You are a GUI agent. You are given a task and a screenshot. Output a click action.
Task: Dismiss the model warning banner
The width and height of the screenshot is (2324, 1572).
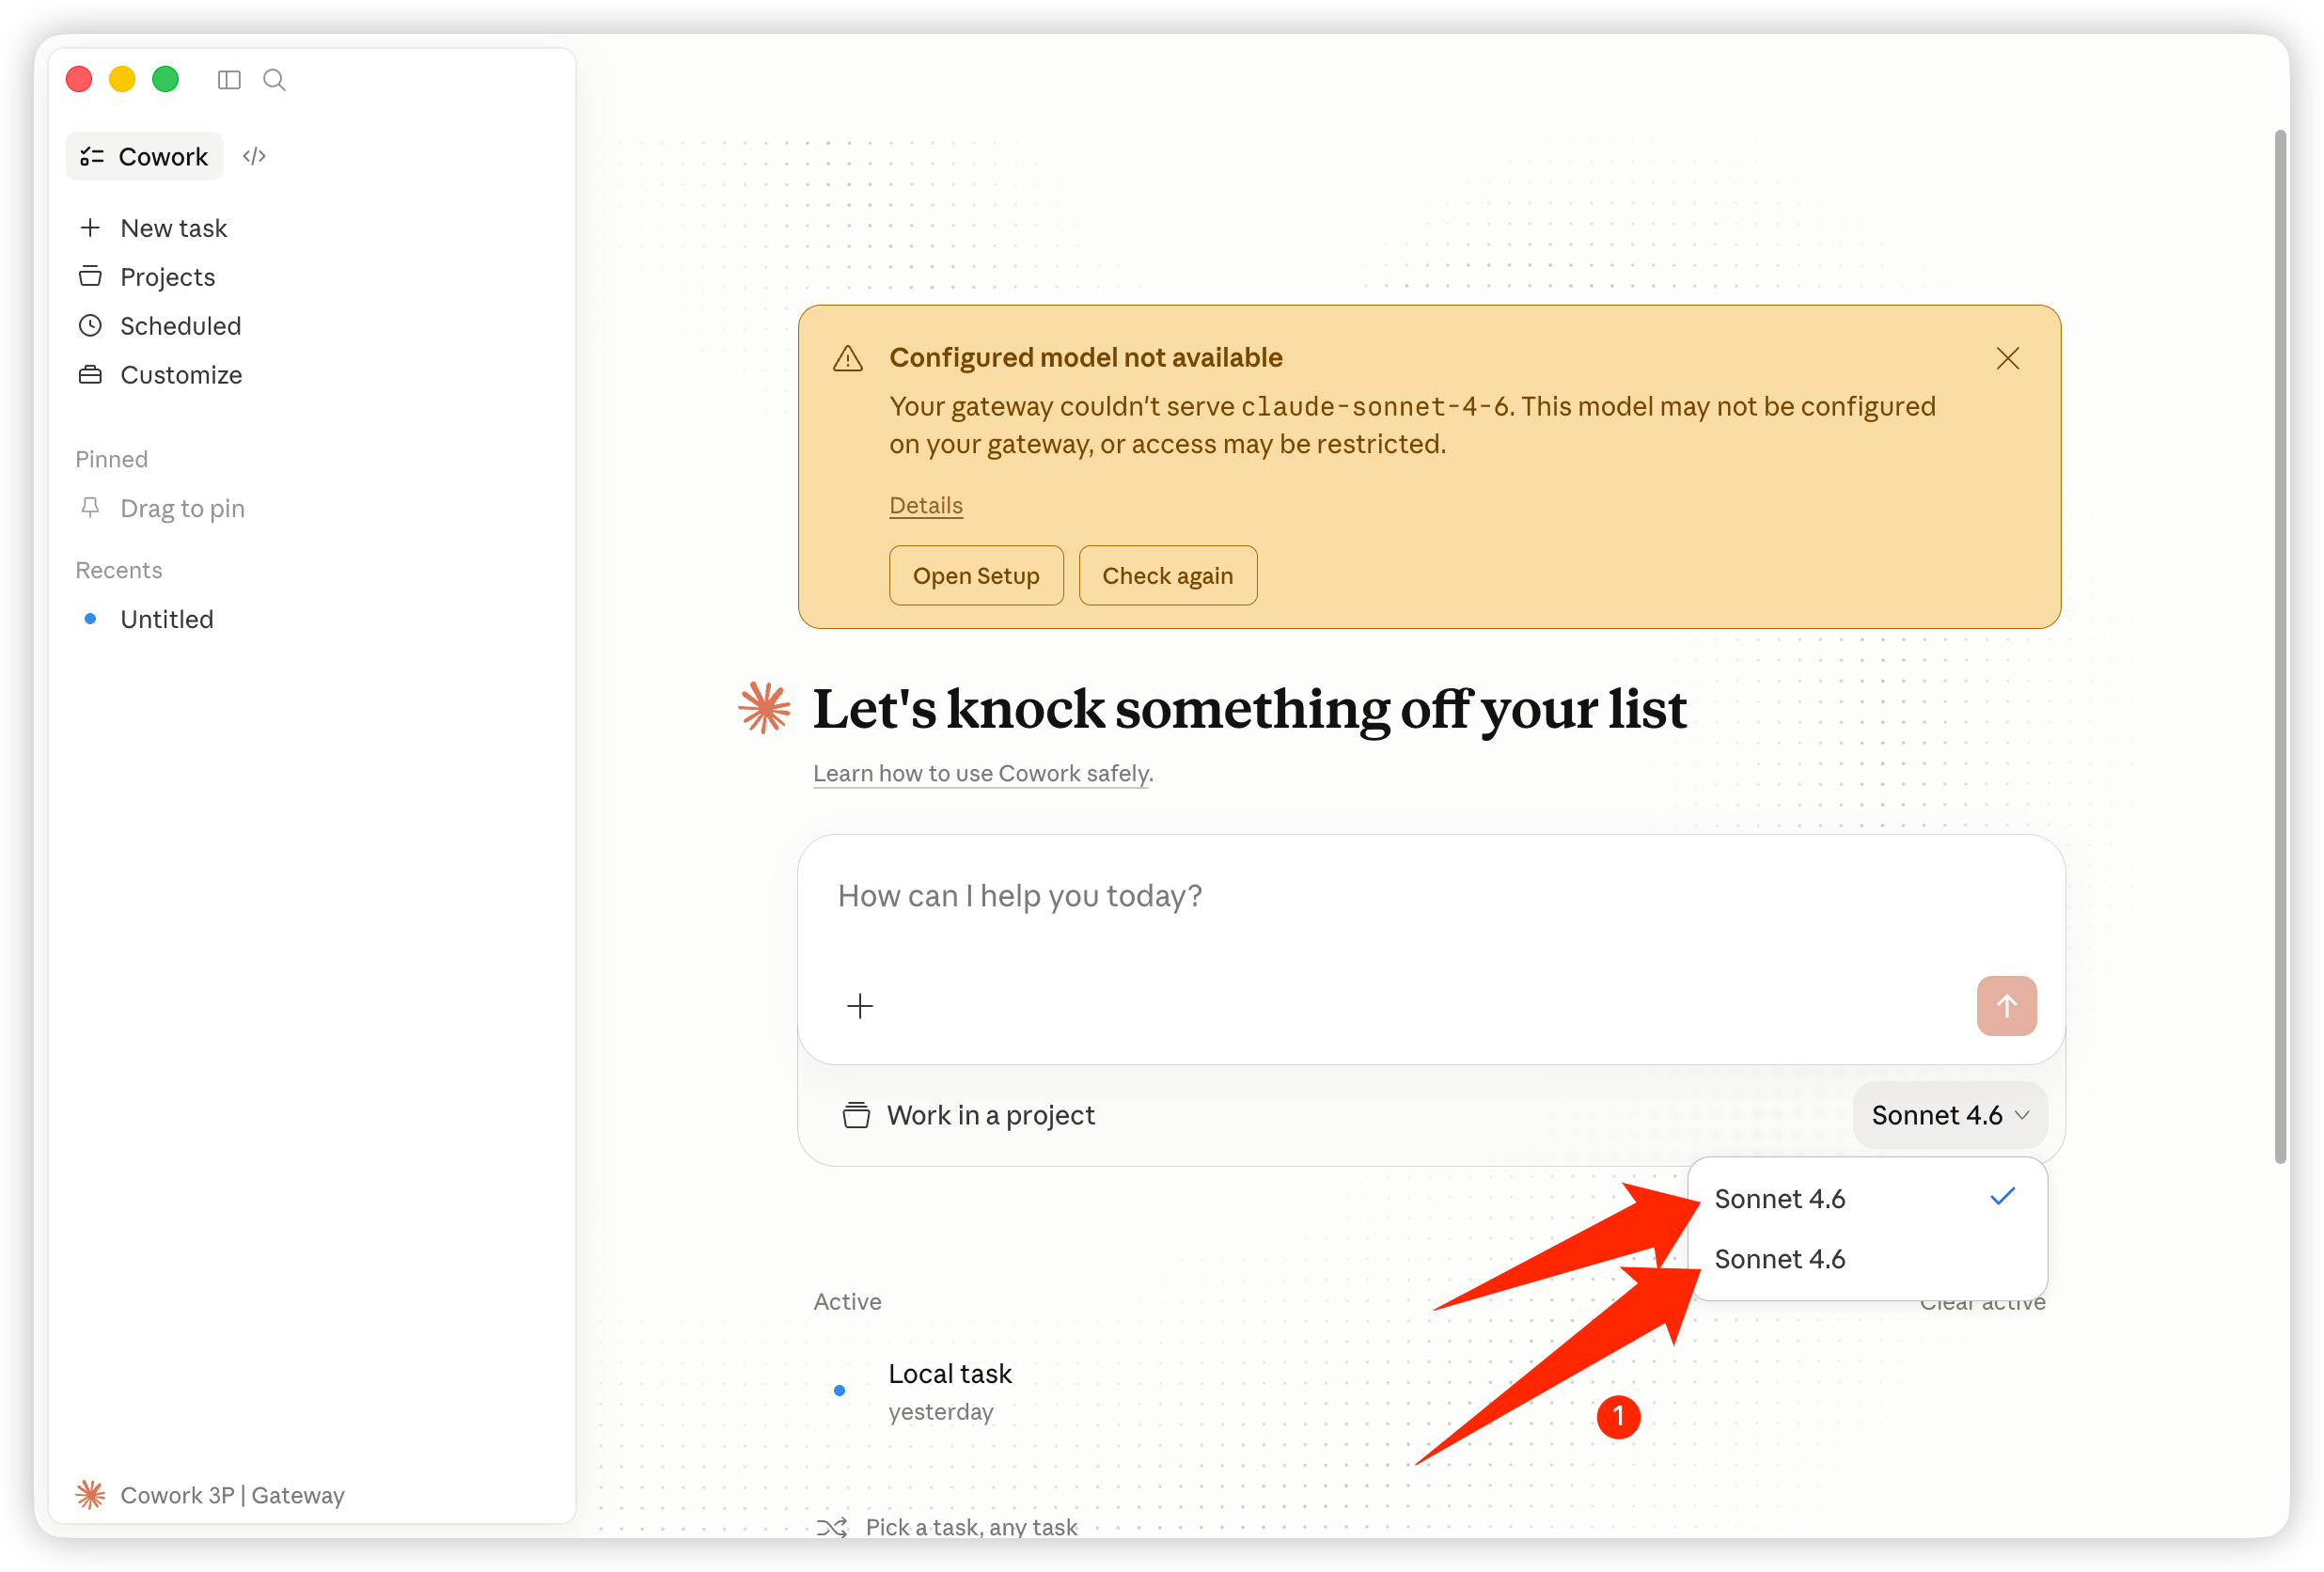[x=2007, y=358]
